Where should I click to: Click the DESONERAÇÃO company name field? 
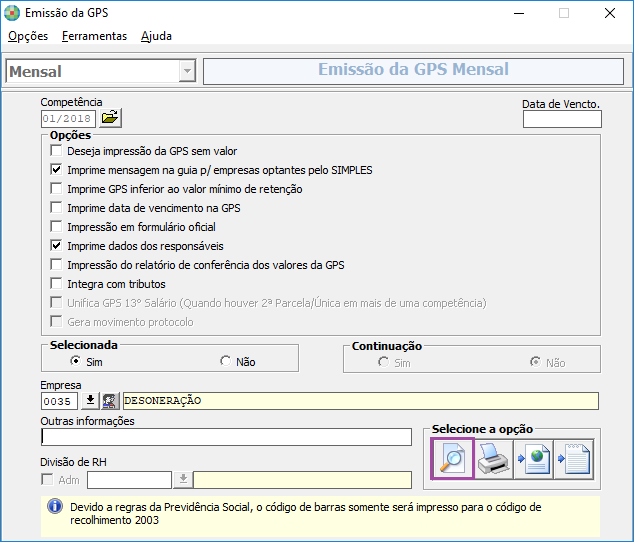(x=361, y=401)
